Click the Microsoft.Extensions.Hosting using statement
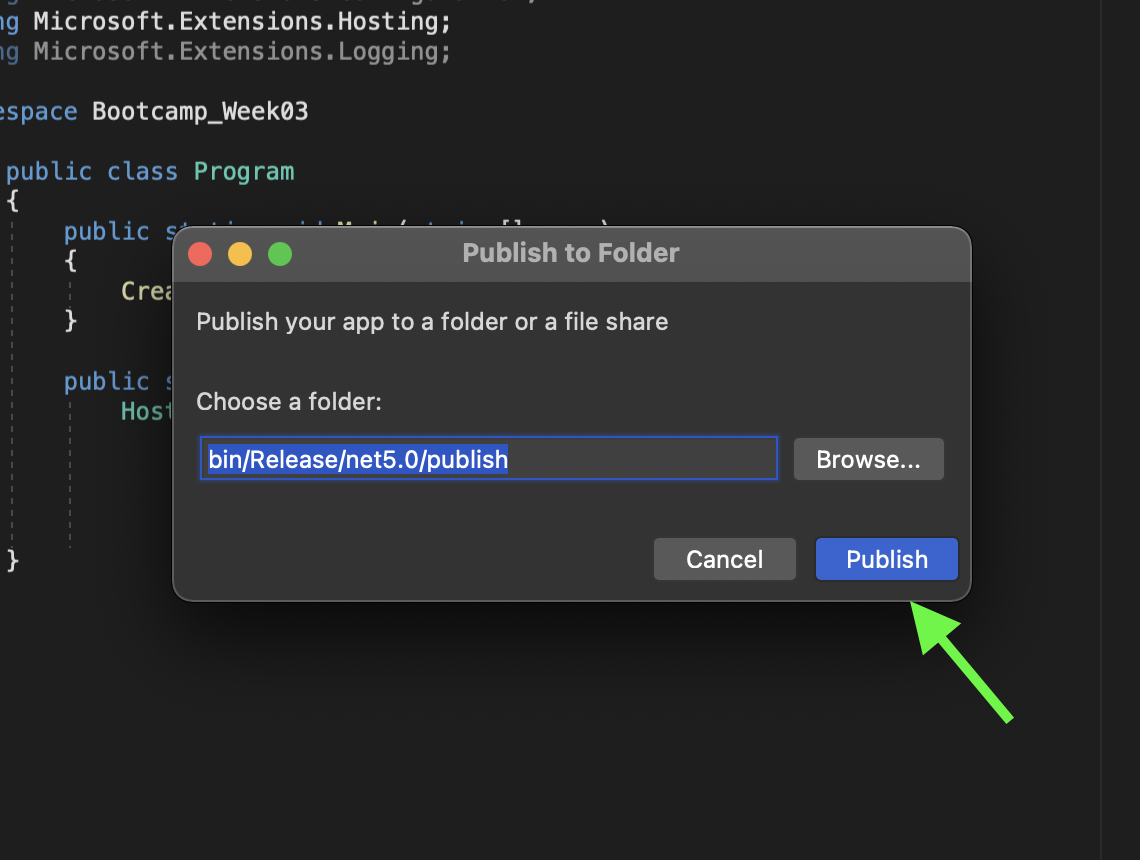 tap(240, 21)
